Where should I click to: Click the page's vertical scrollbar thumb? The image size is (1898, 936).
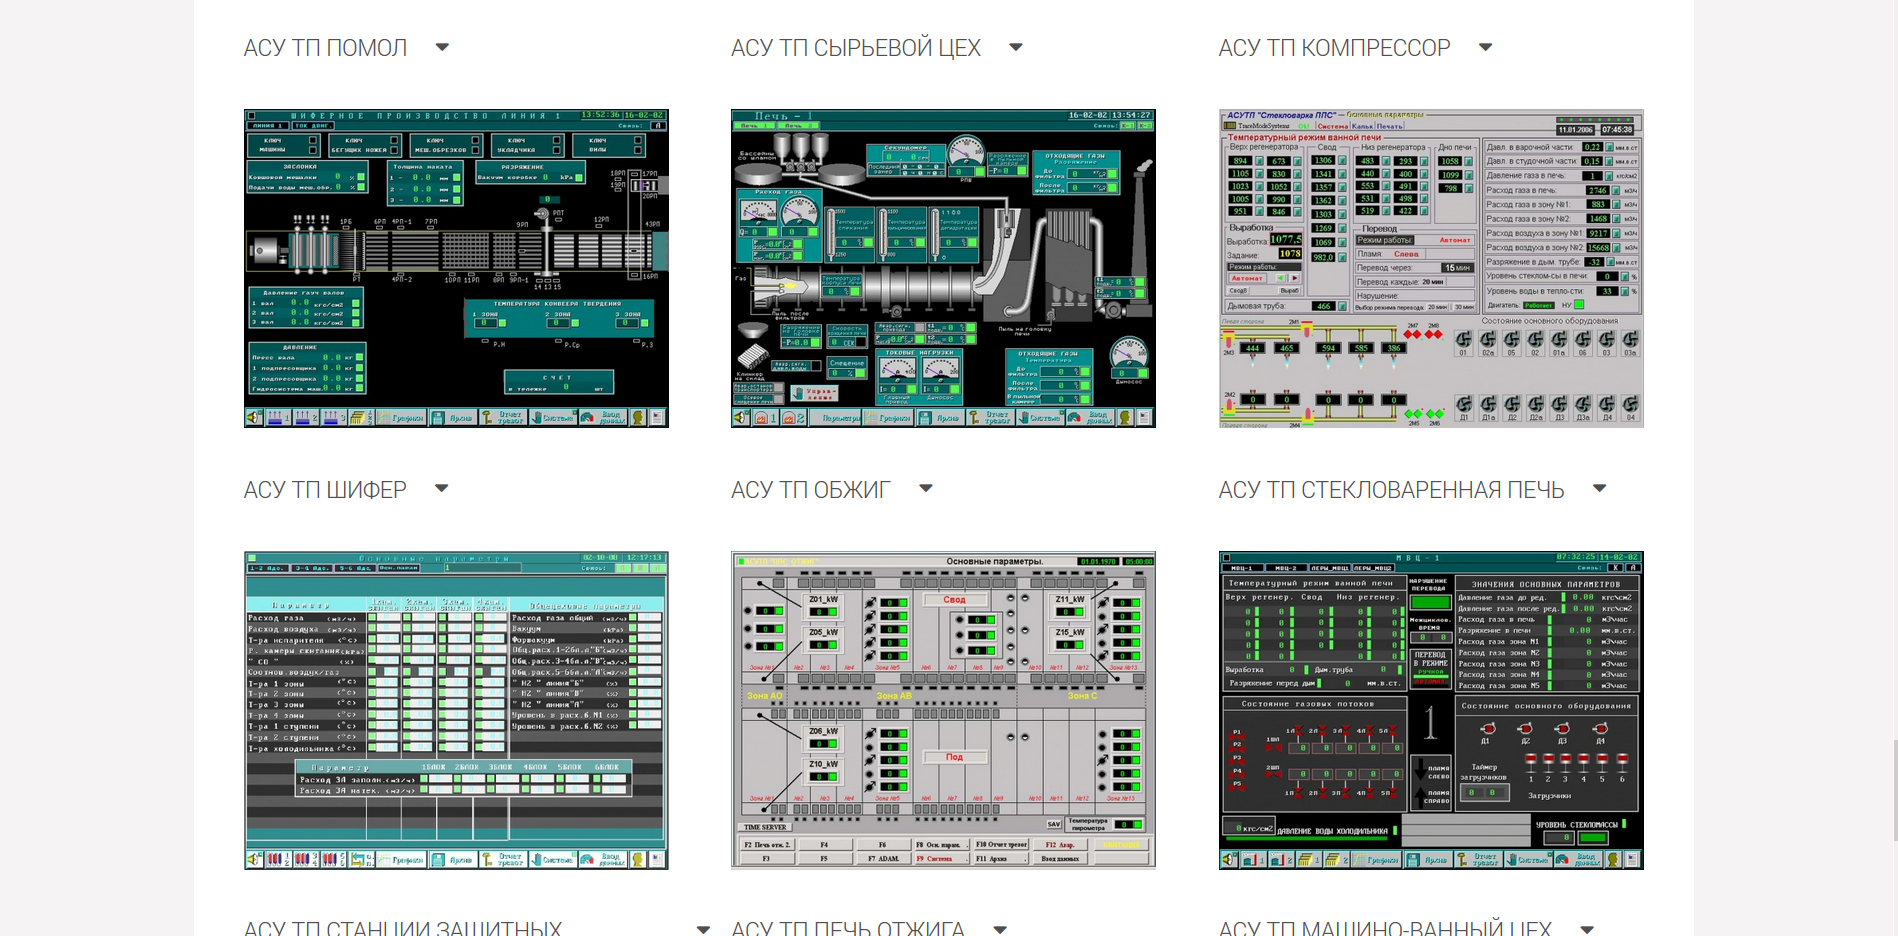pyautogui.click(x=1893, y=790)
